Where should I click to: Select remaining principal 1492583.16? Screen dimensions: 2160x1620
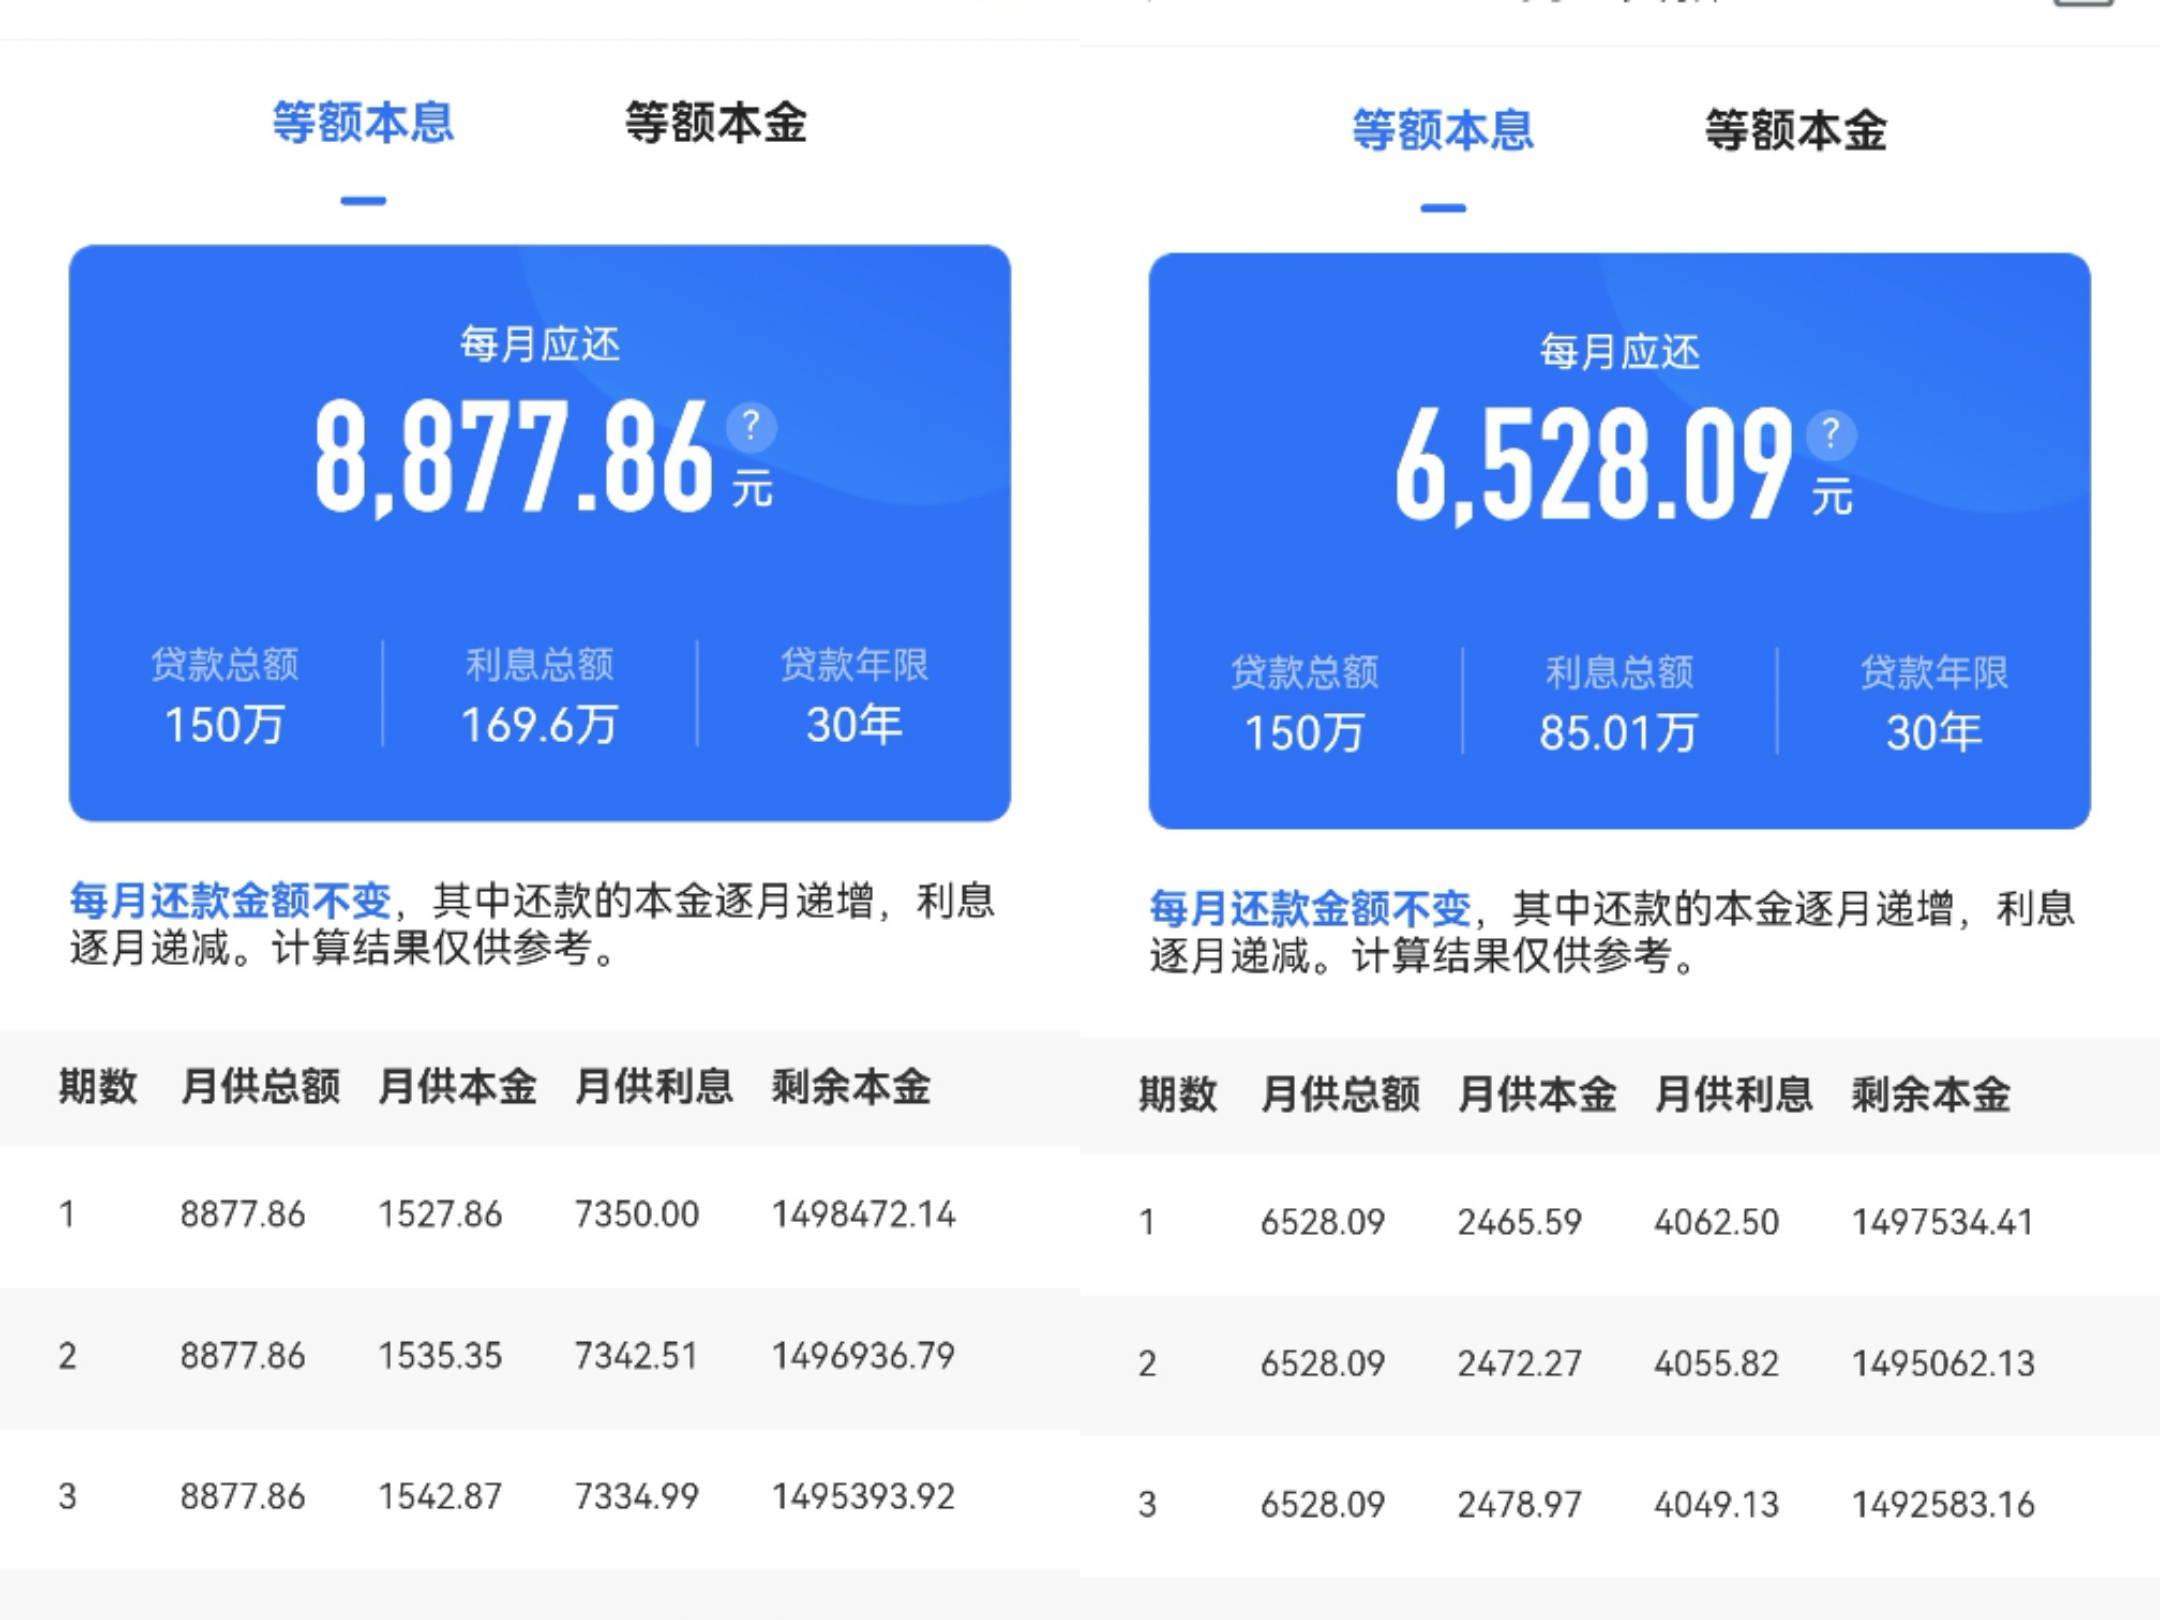[x=1943, y=1505]
